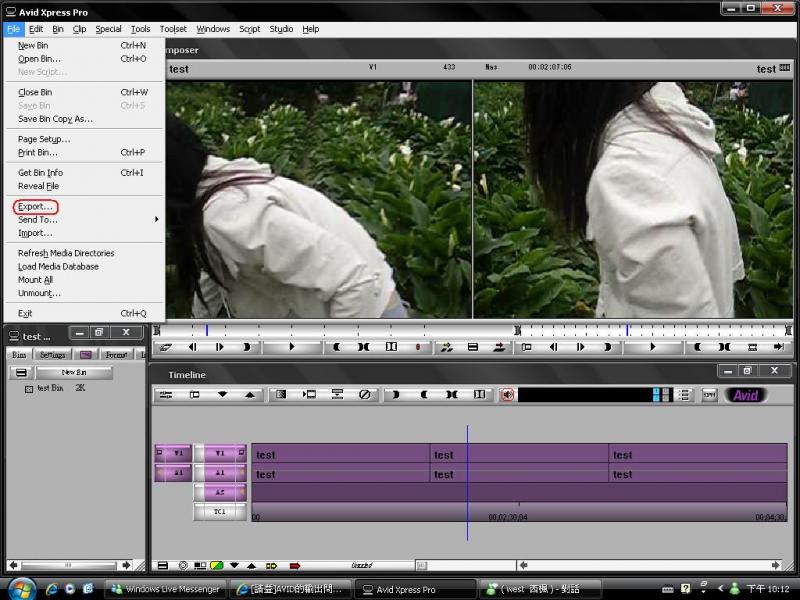Click the yellow segment mode arrow at timeline bottom
The image size is (800, 600).
(270, 566)
